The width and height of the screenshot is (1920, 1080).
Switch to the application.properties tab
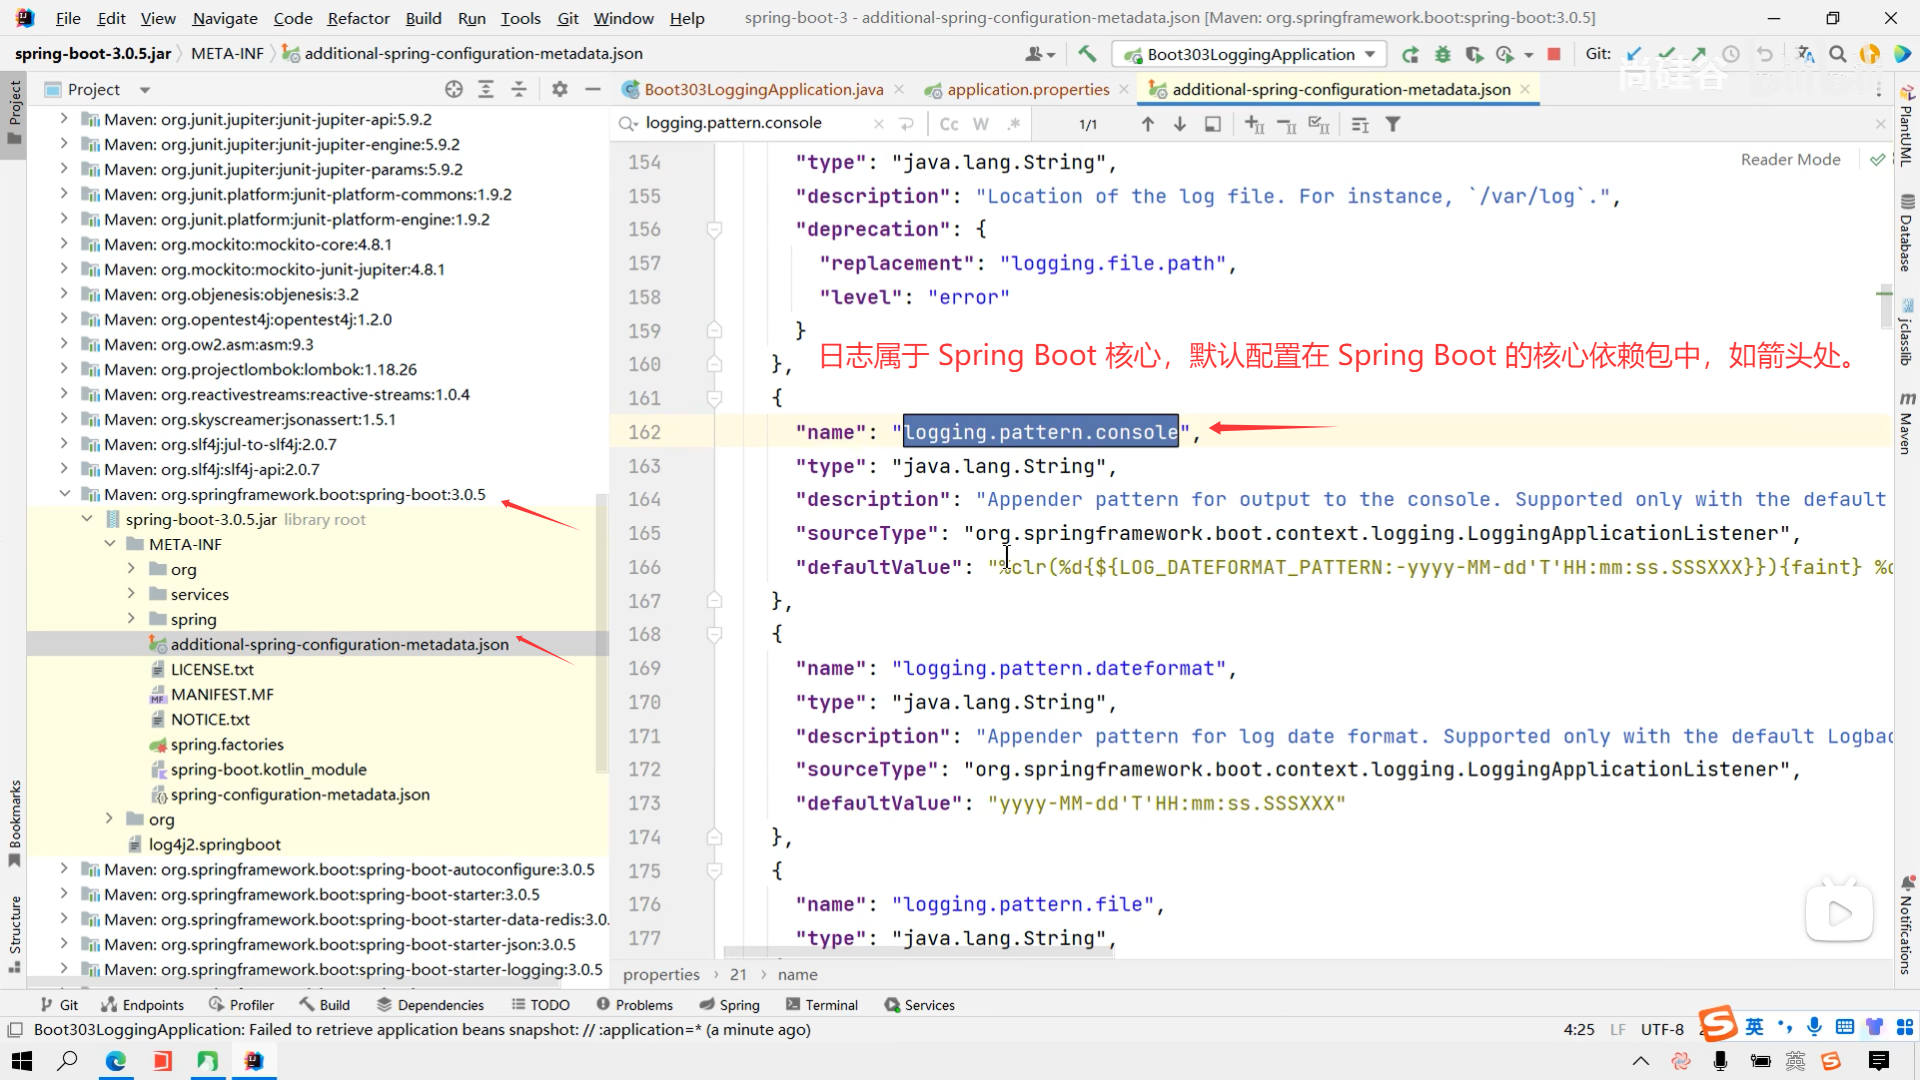pyautogui.click(x=1028, y=89)
